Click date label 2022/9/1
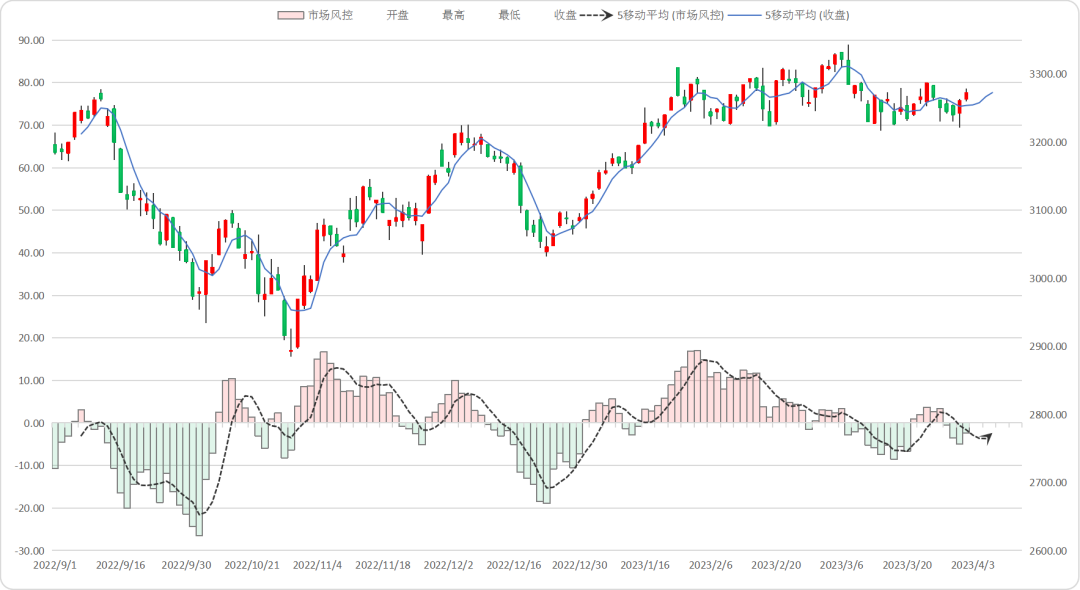This screenshot has width=1080, height=590. click(x=55, y=565)
